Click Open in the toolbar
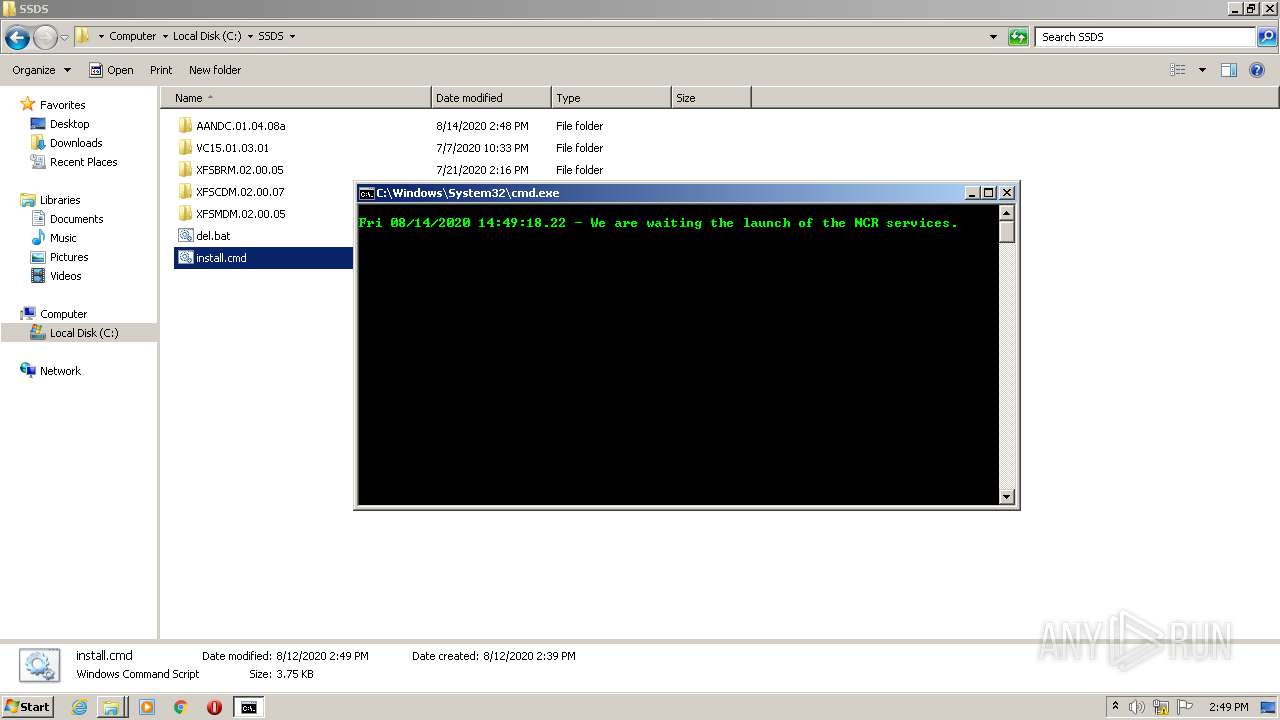Viewport: 1280px width, 720px height. [x=111, y=70]
